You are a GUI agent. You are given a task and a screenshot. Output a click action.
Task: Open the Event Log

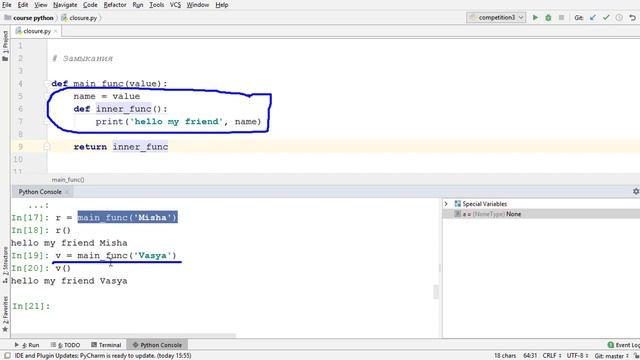(624, 345)
